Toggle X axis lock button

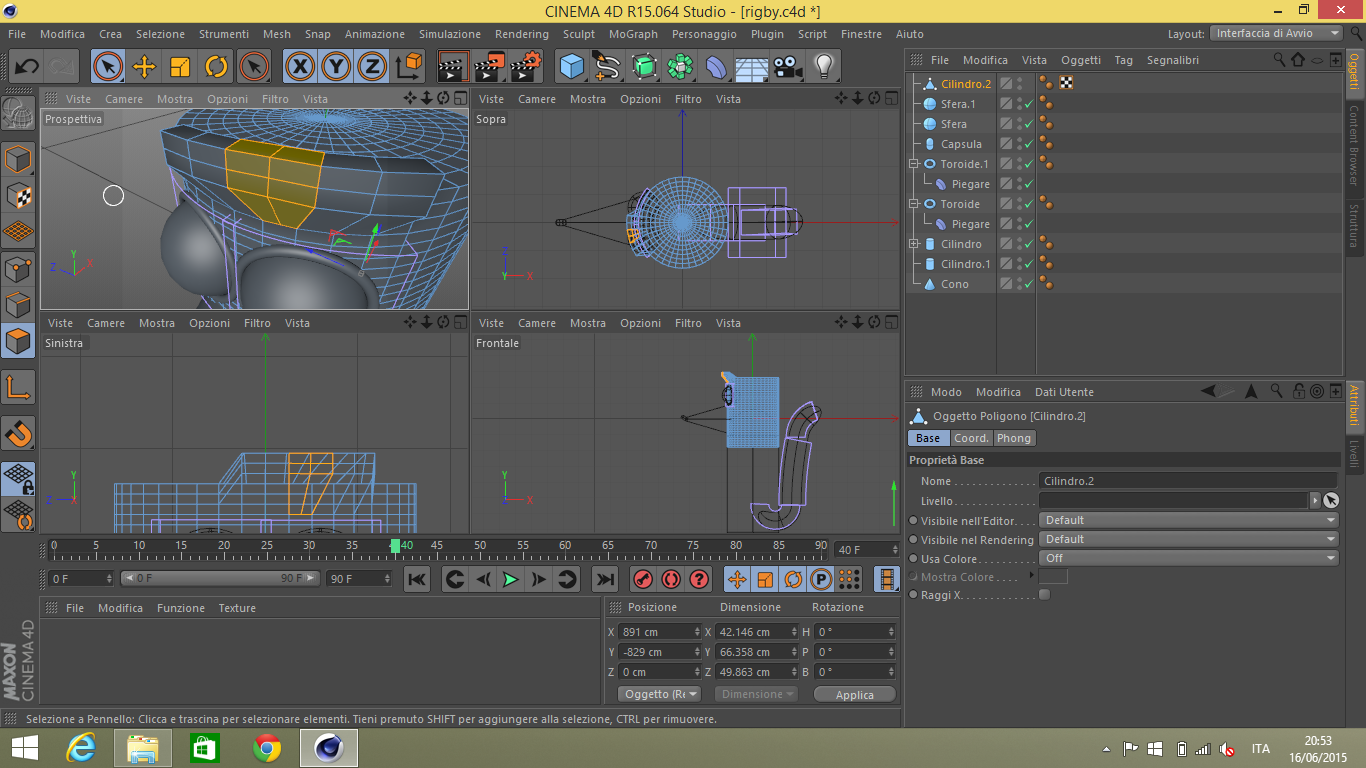point(299,67)
